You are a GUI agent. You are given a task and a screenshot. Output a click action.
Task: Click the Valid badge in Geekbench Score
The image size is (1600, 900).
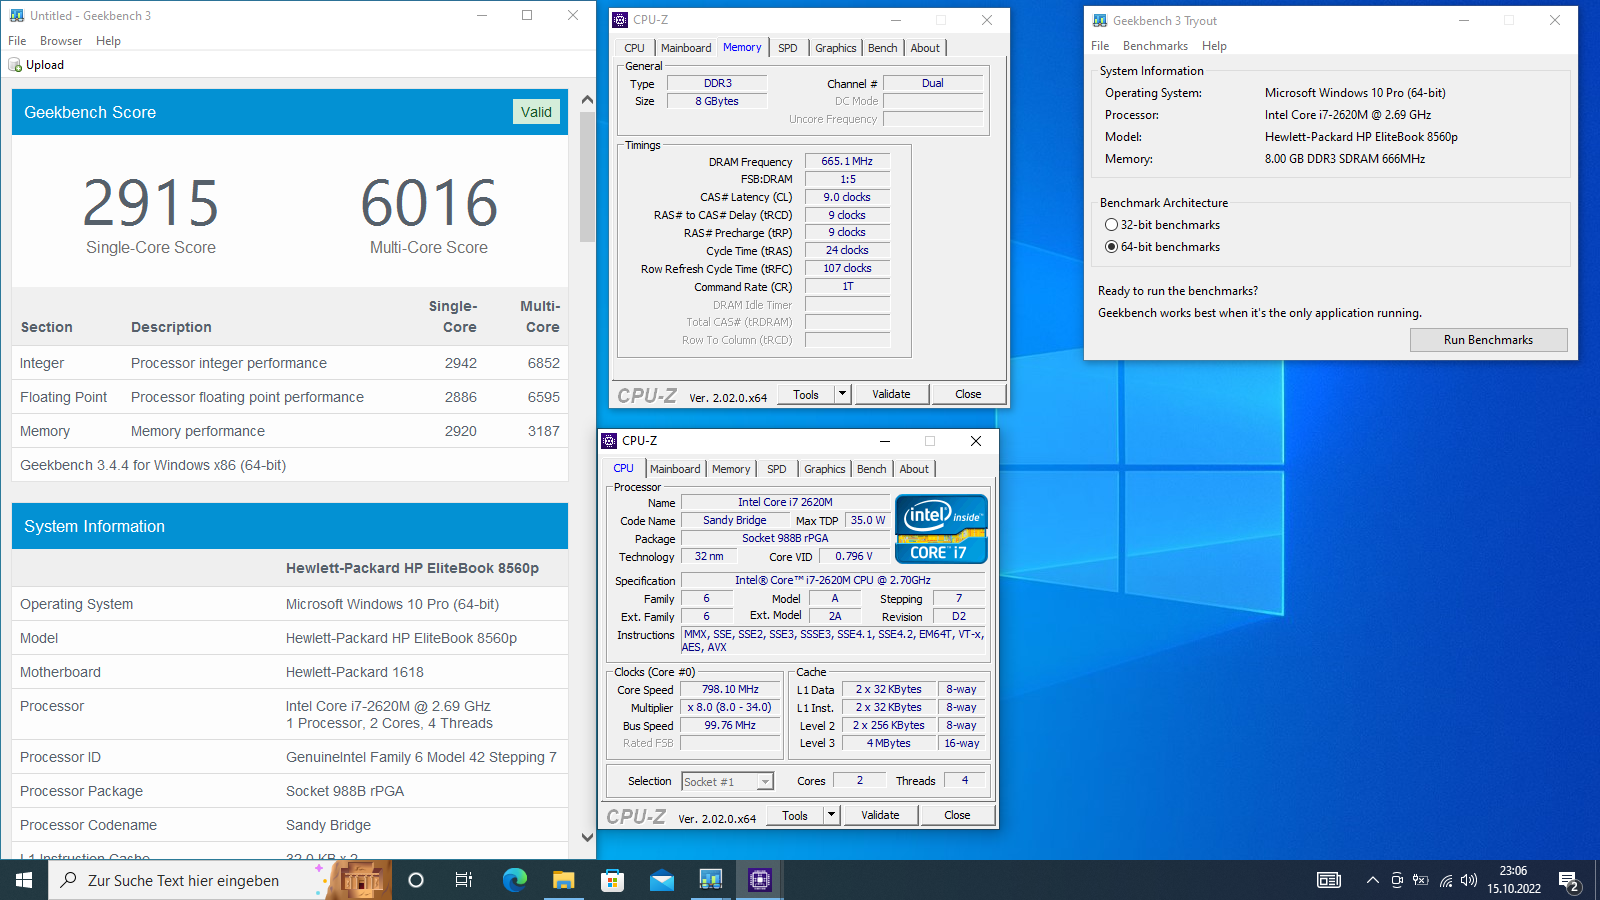536,112
